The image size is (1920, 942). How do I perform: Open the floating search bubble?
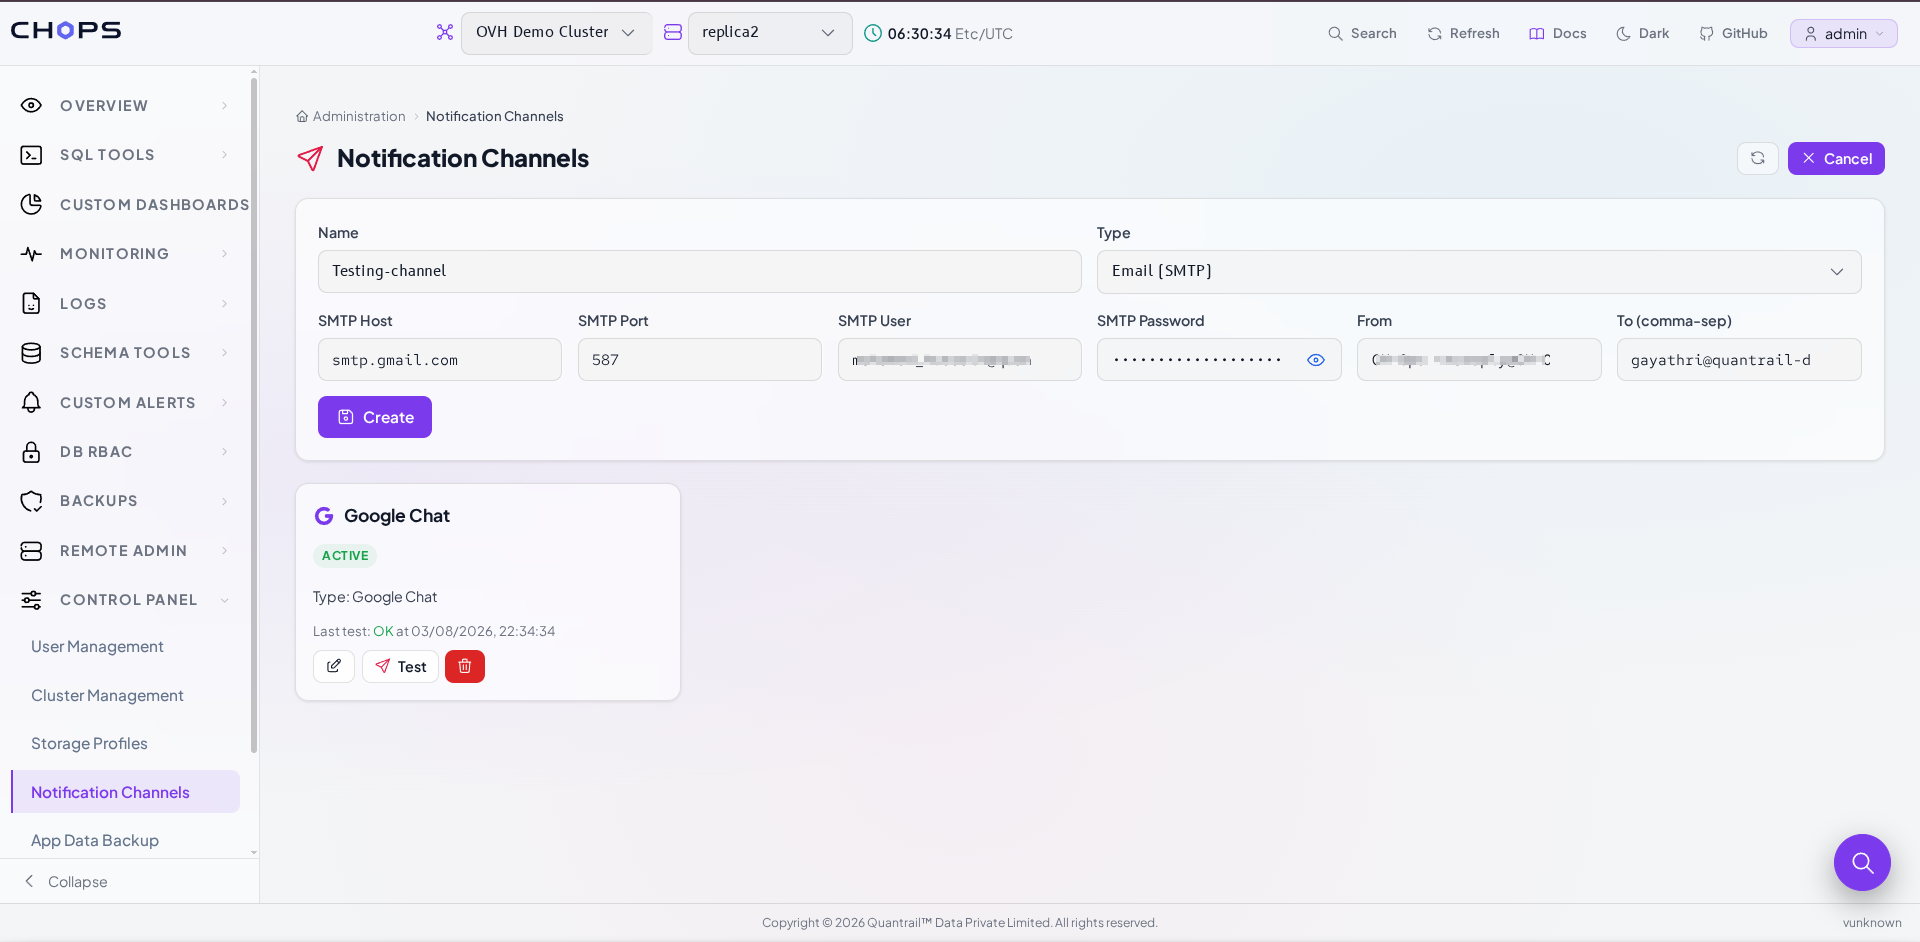point(1862,862)
